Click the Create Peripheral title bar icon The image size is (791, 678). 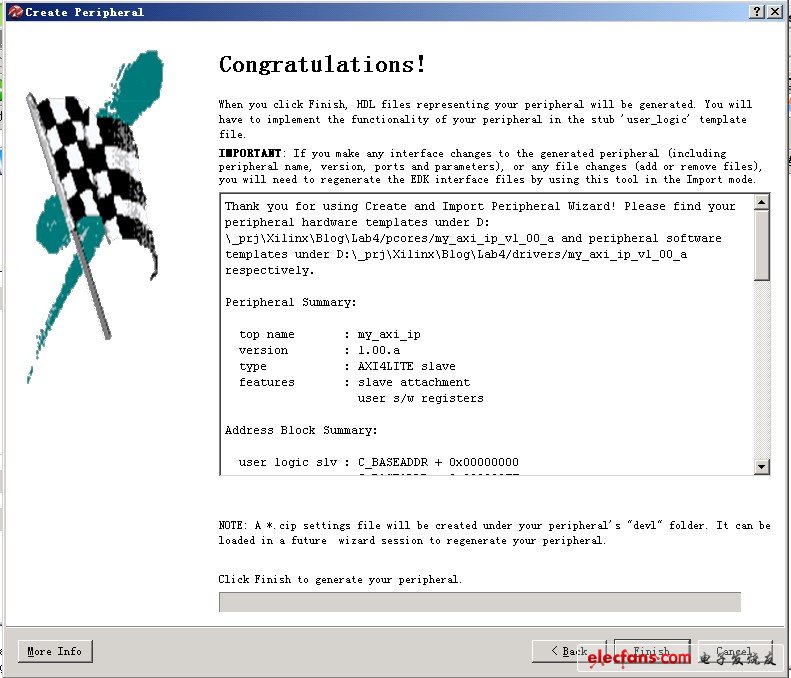coord(13,11)
